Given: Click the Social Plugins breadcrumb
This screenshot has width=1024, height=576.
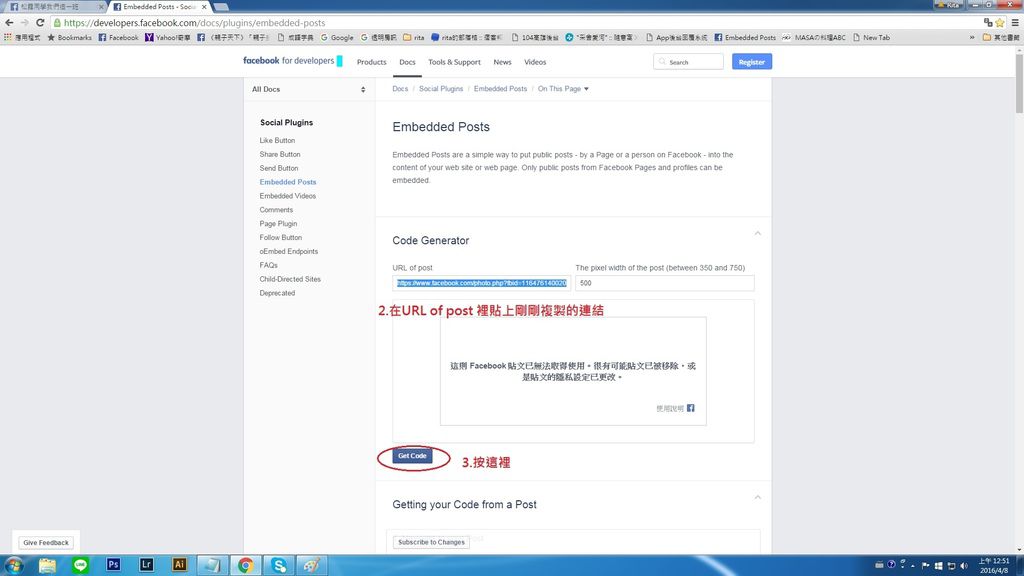Looking at the screenshot, I should (441, 89).
